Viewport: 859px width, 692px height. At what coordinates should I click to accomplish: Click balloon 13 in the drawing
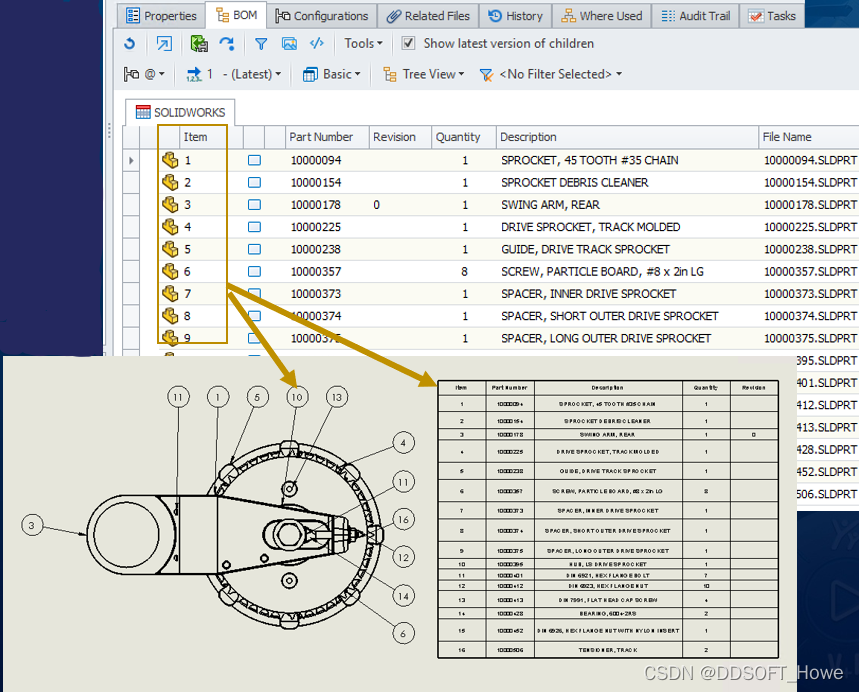click(337, 397)
